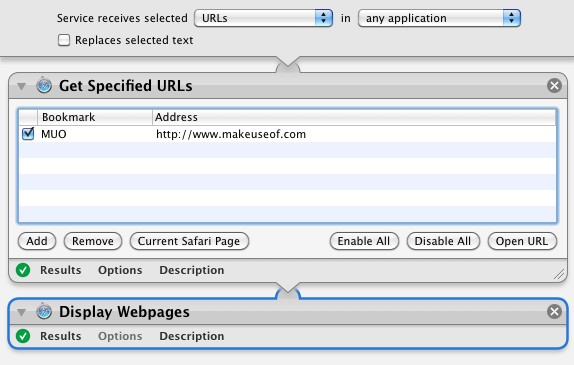Show Options of Display Webpages
The image size is (574, 365).
click(120, 336)
